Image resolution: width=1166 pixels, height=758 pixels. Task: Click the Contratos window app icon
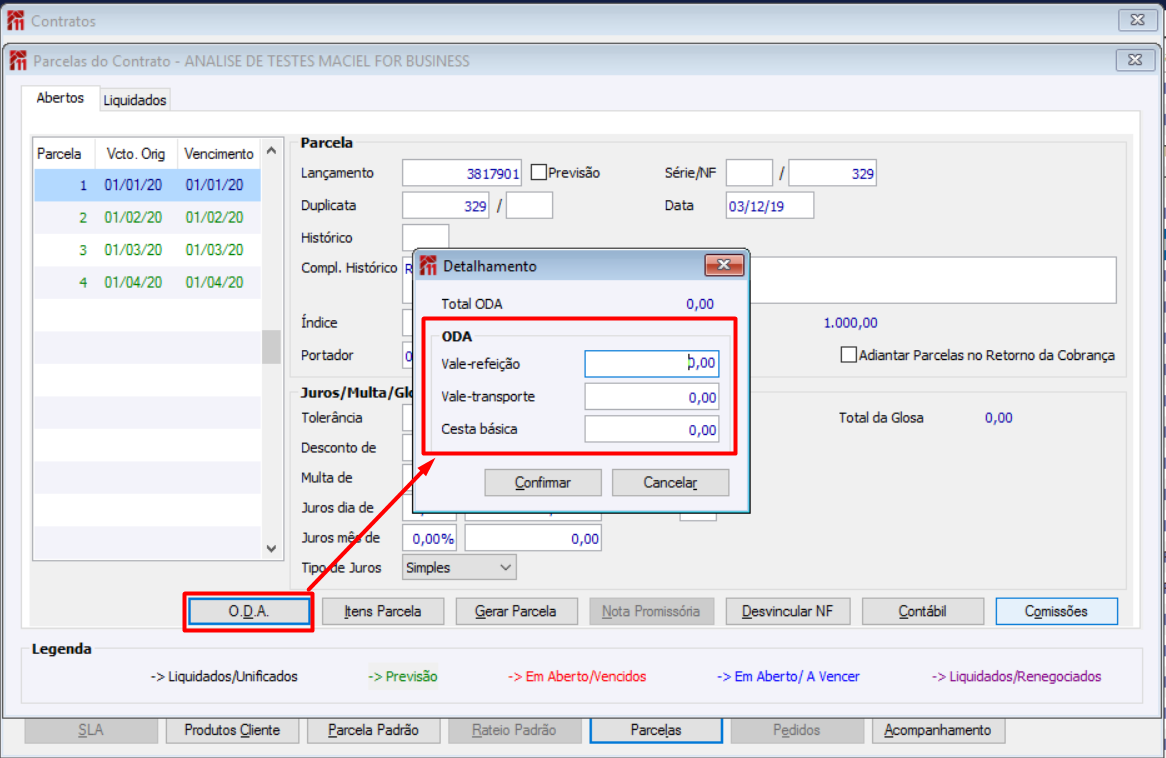pyautogui.click(x=15, y=20)
